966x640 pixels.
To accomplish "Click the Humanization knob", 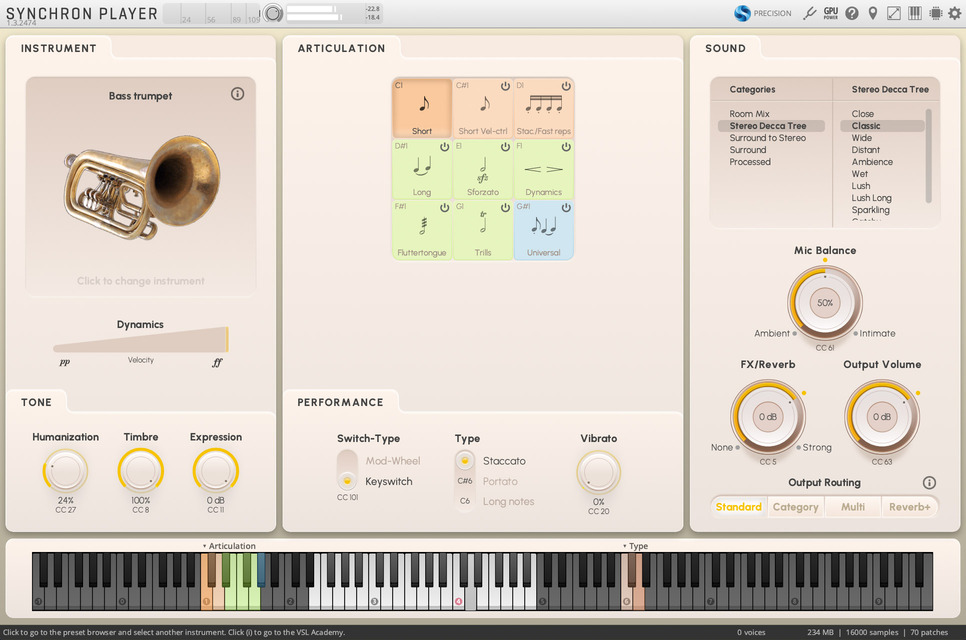I will pos(65,471).
